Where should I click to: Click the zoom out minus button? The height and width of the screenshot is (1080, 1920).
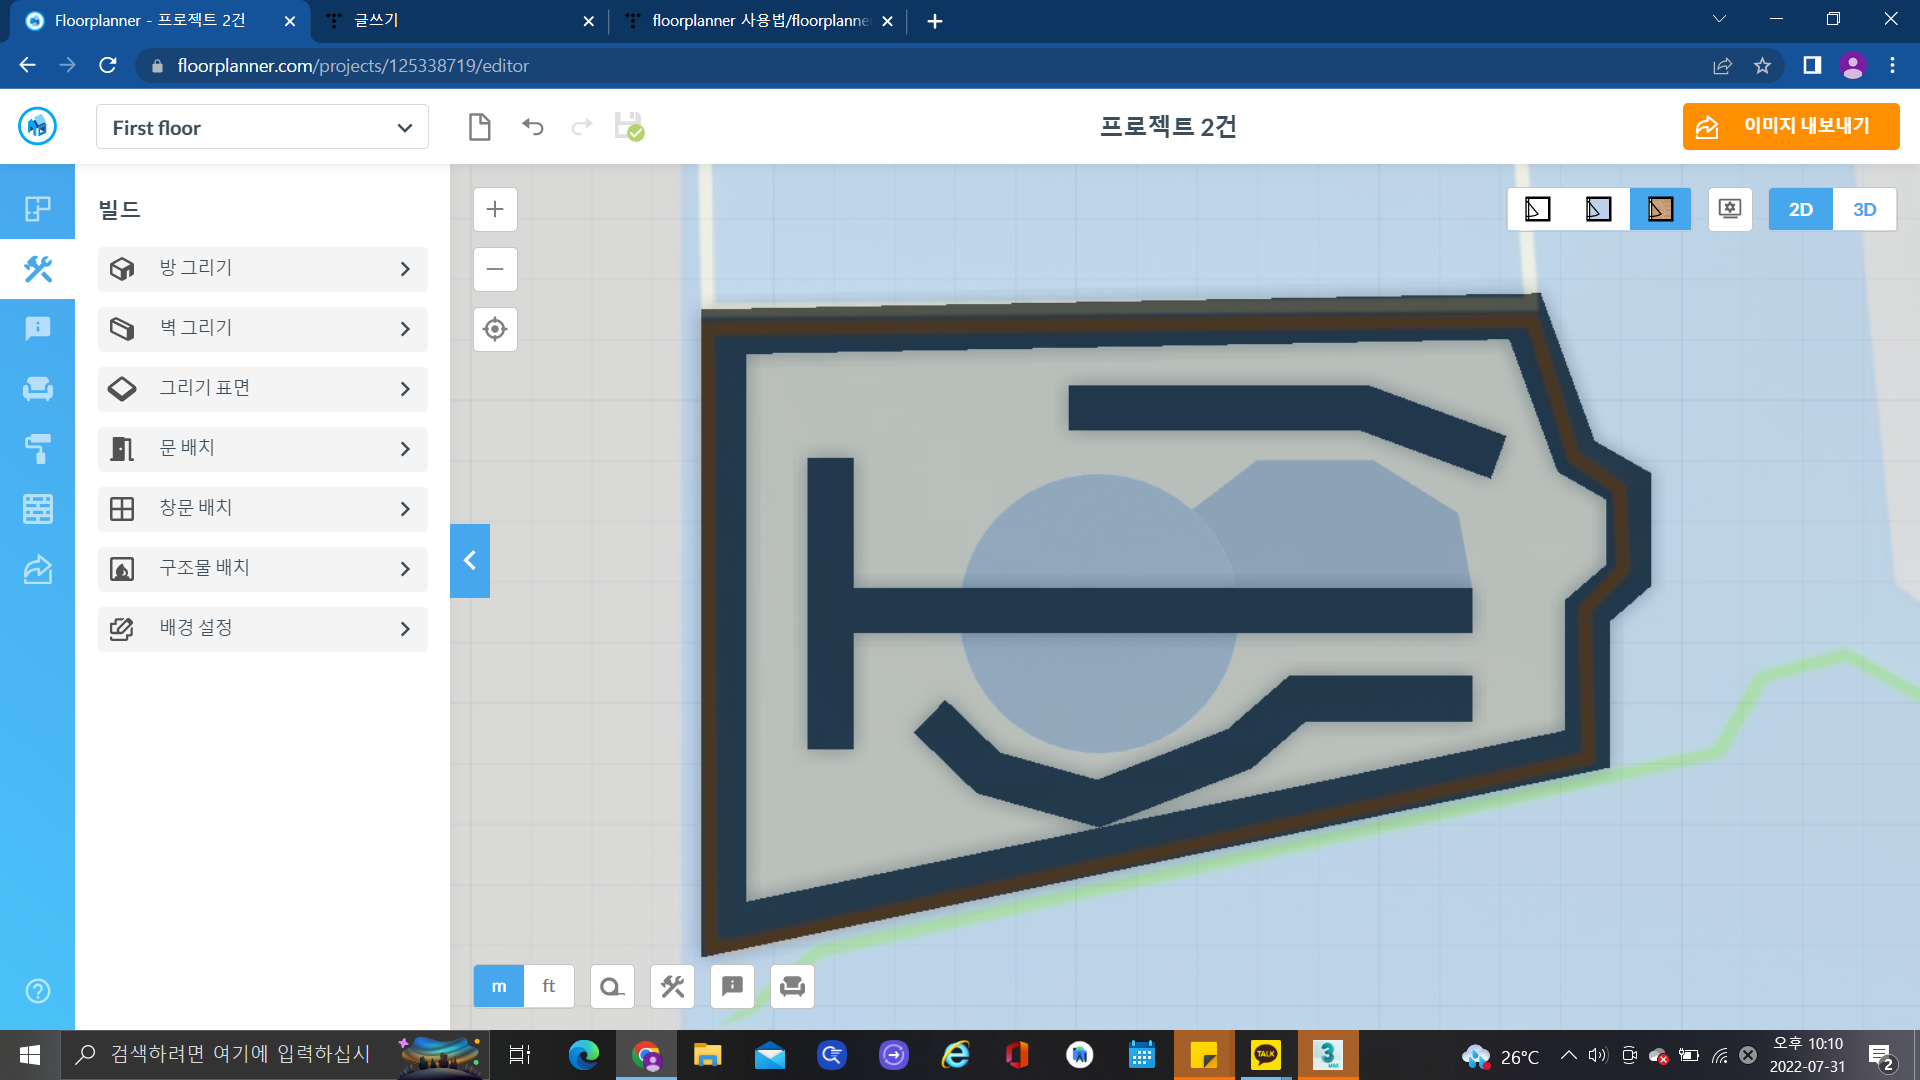pos(495,269)
